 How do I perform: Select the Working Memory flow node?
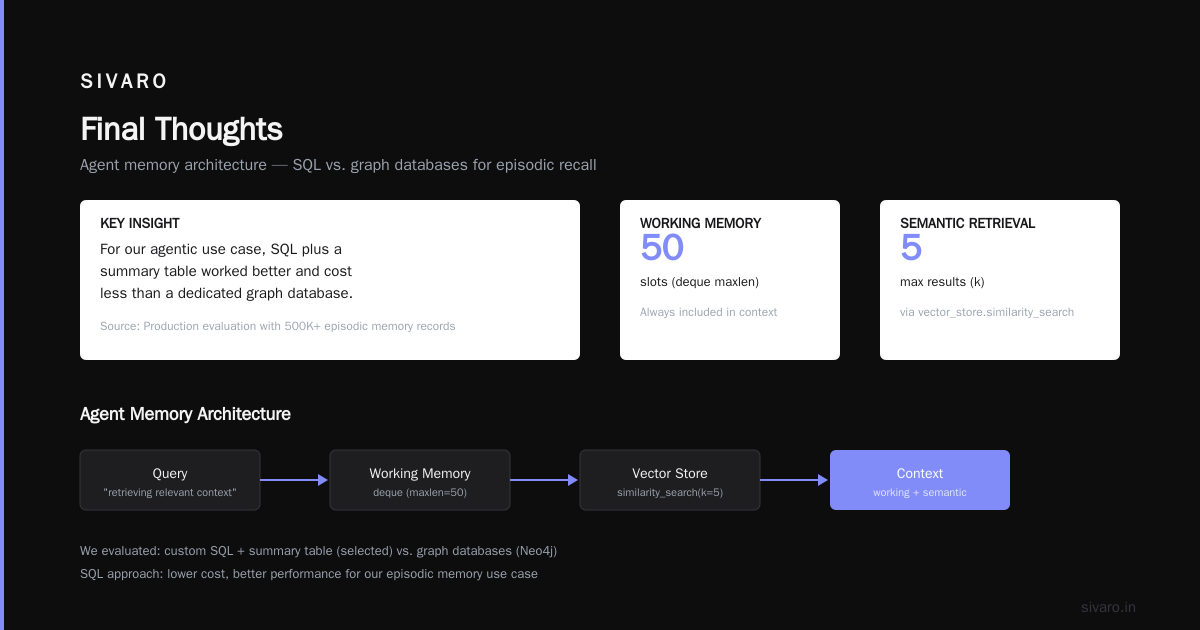click(x=420, y=480)
